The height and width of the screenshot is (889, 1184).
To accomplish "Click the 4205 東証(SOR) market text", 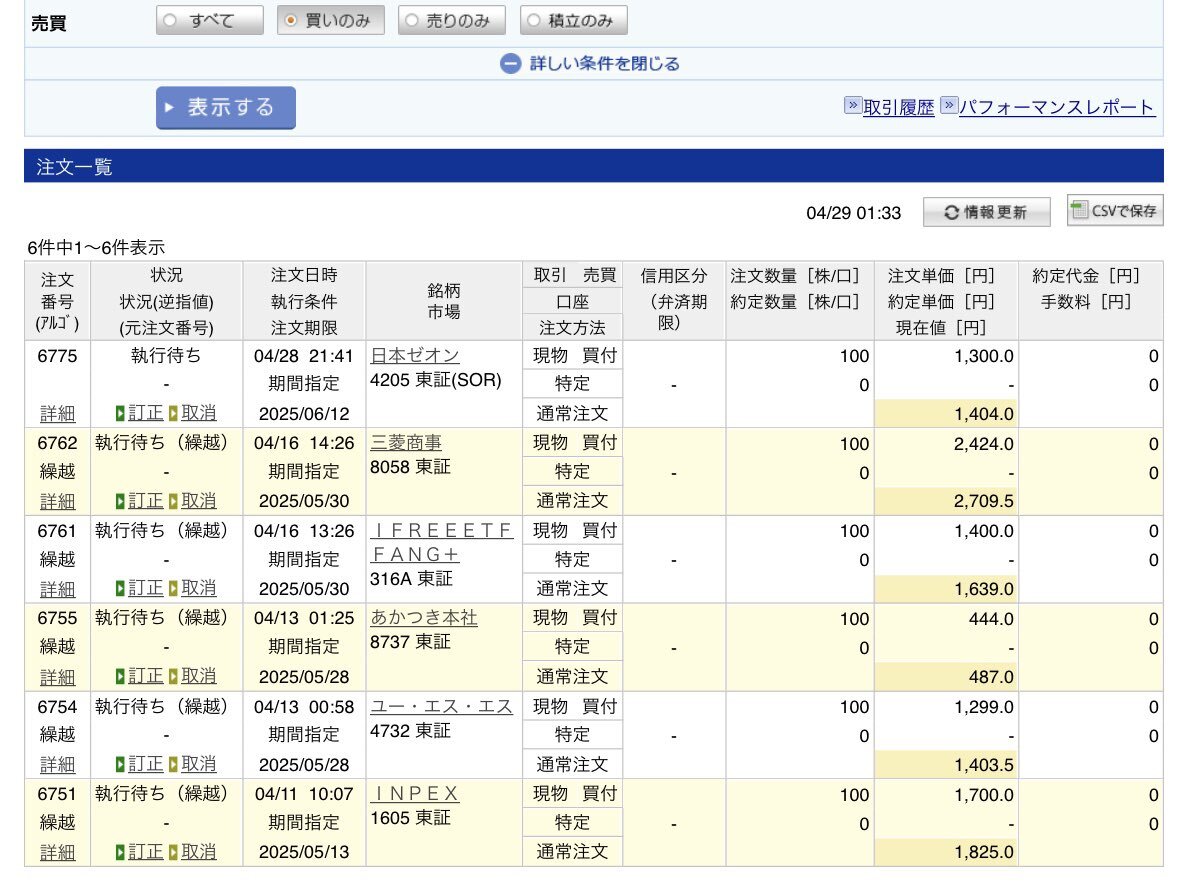I will coord(436,380).
